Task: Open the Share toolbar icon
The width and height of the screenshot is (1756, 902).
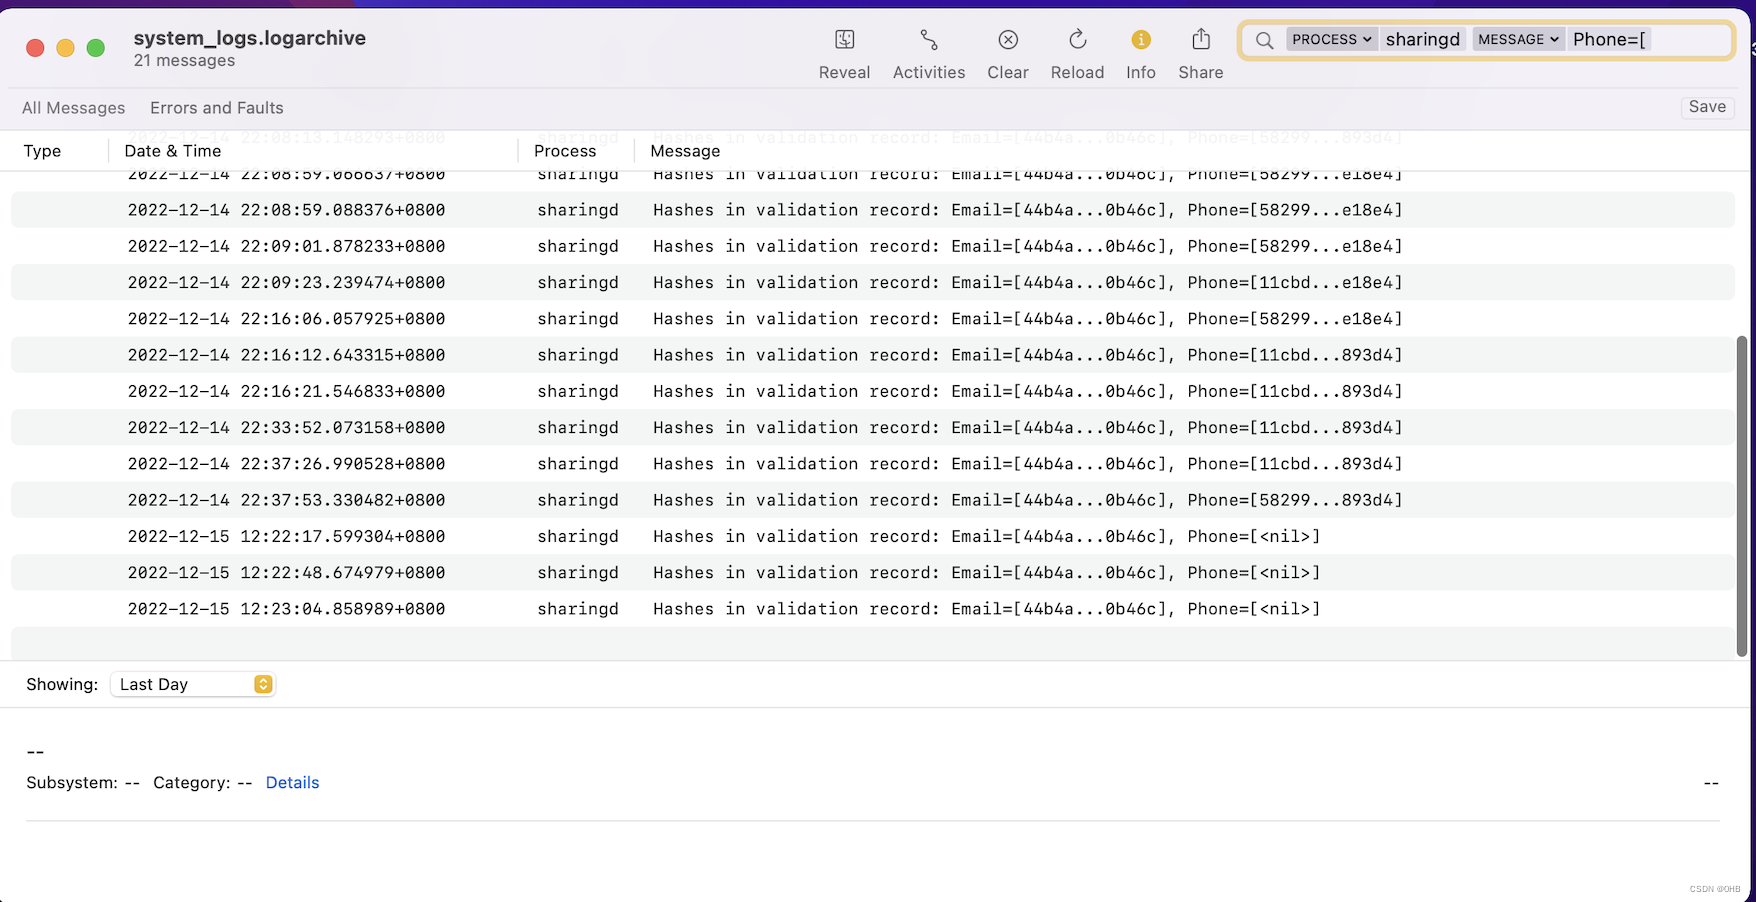Action: tap(1201, 40)
